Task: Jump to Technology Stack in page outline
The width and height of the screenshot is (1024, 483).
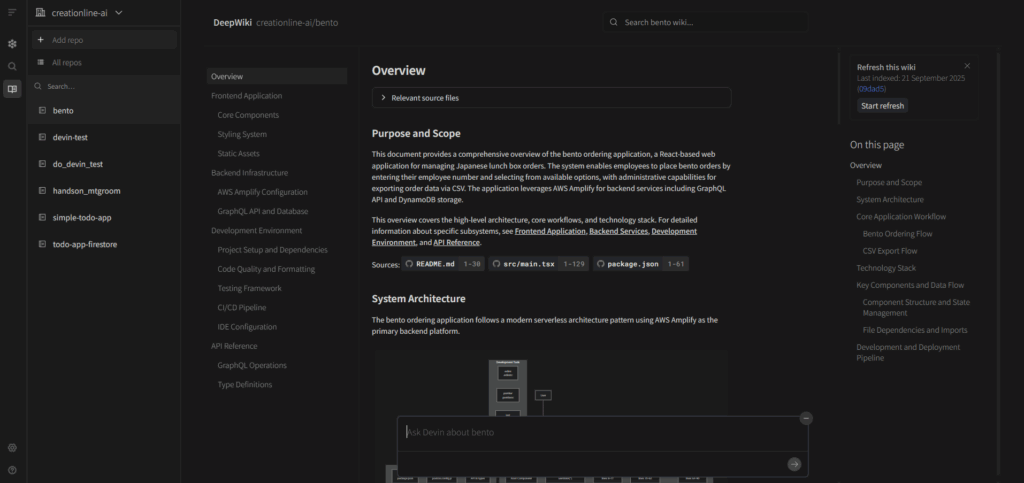Action: point(885,268)
